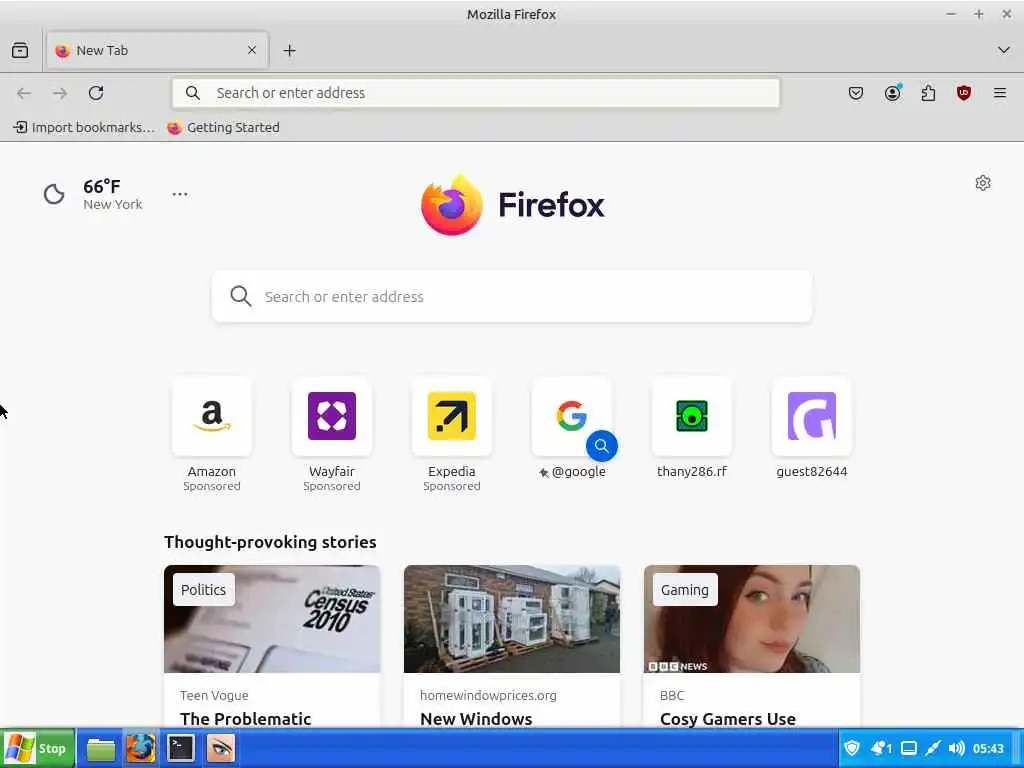Screen dimensions: 1024x768
Task: Launch terminal from taskbar
Action: pyautogui.click(x=181, y=748)
